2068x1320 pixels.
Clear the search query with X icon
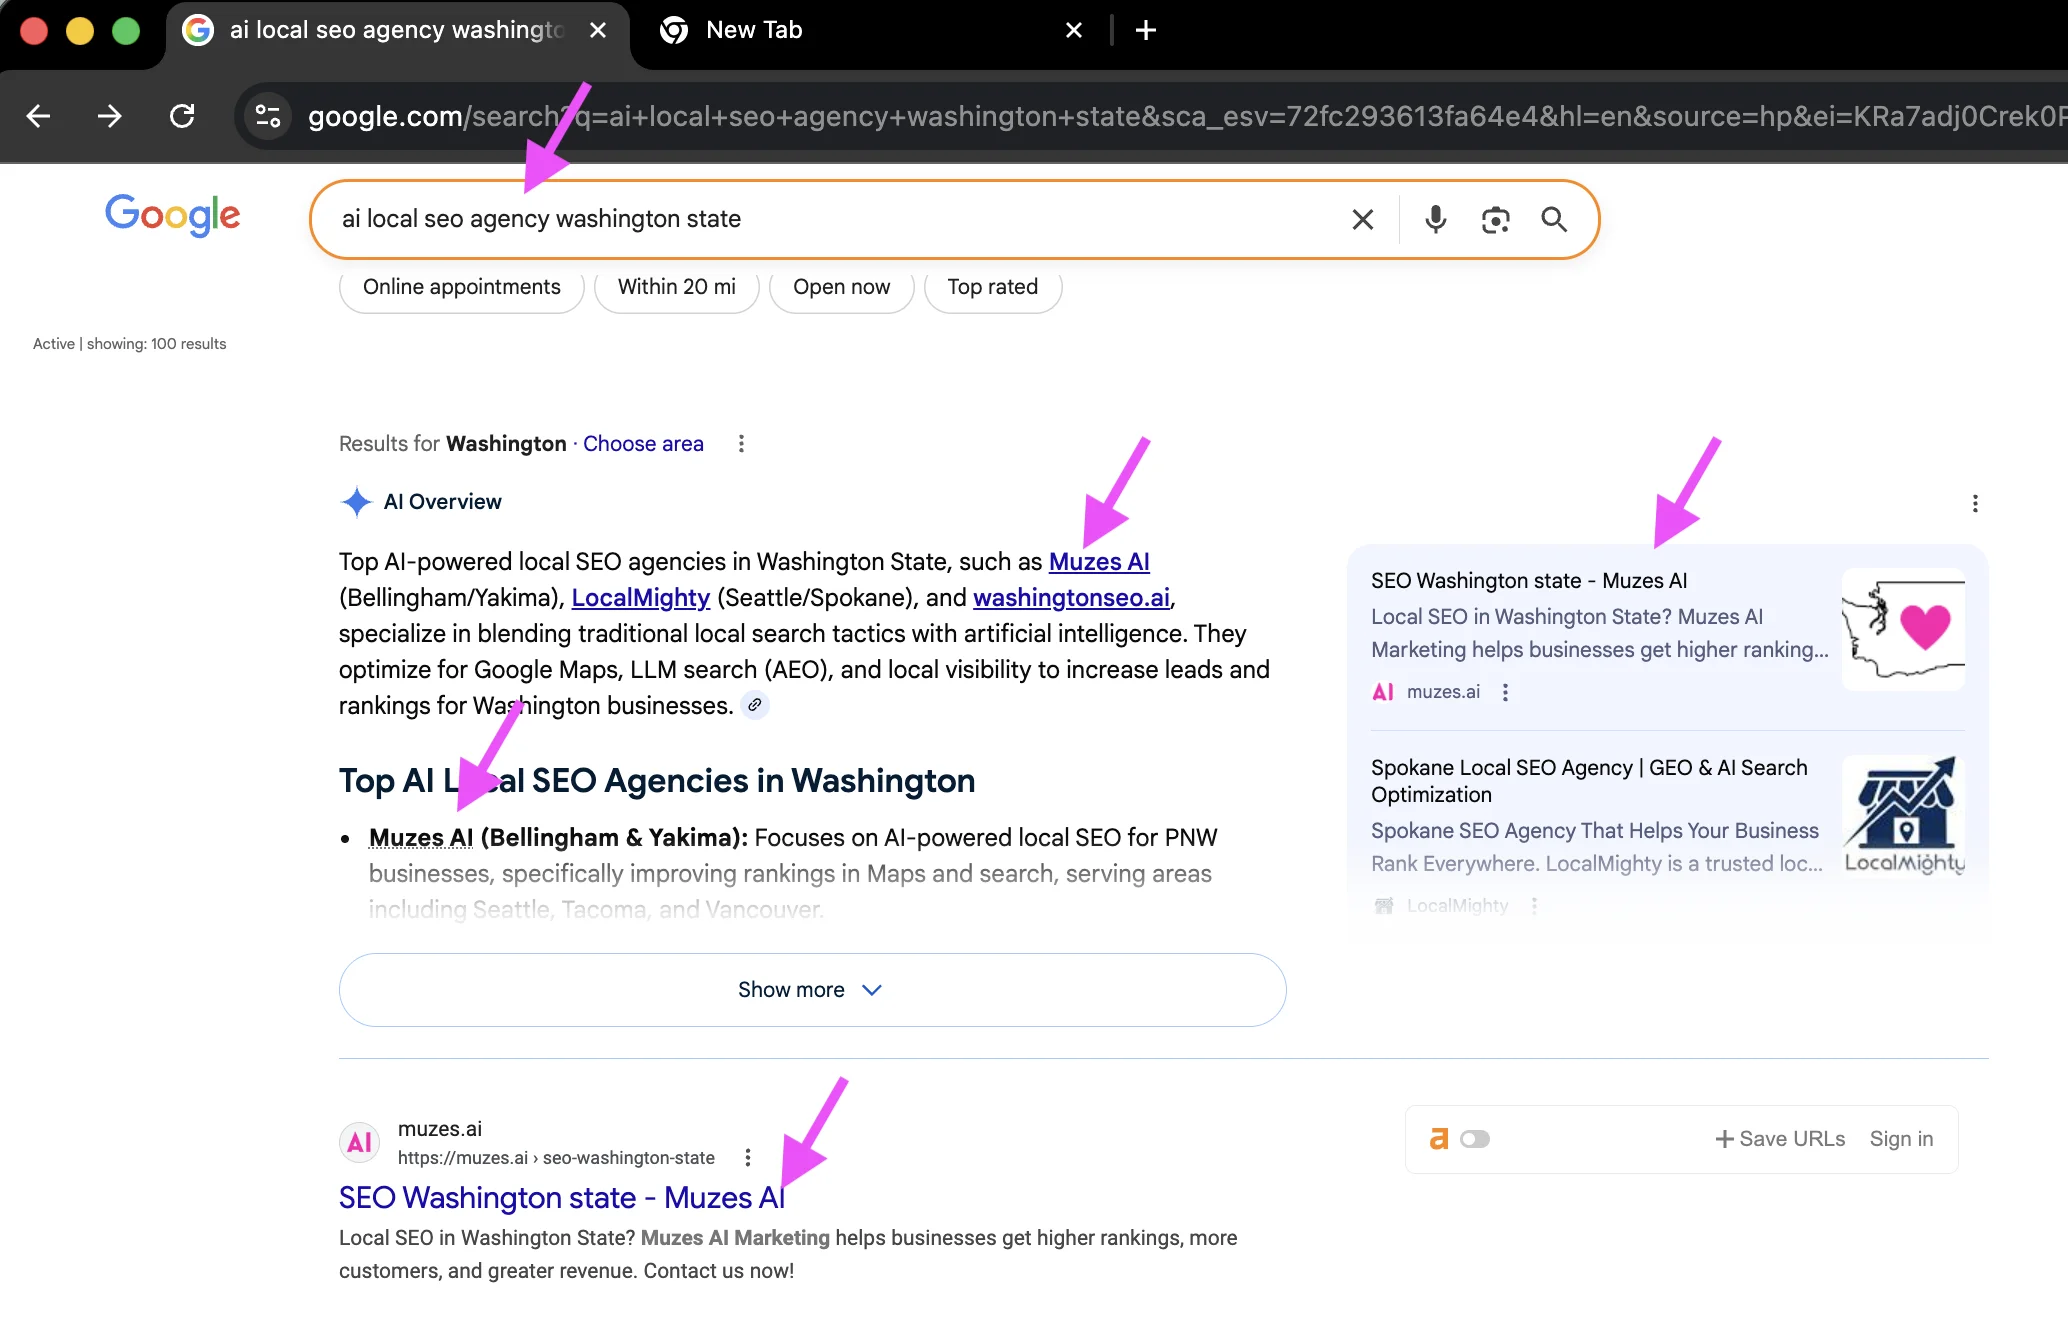(x=1362, y=219)
